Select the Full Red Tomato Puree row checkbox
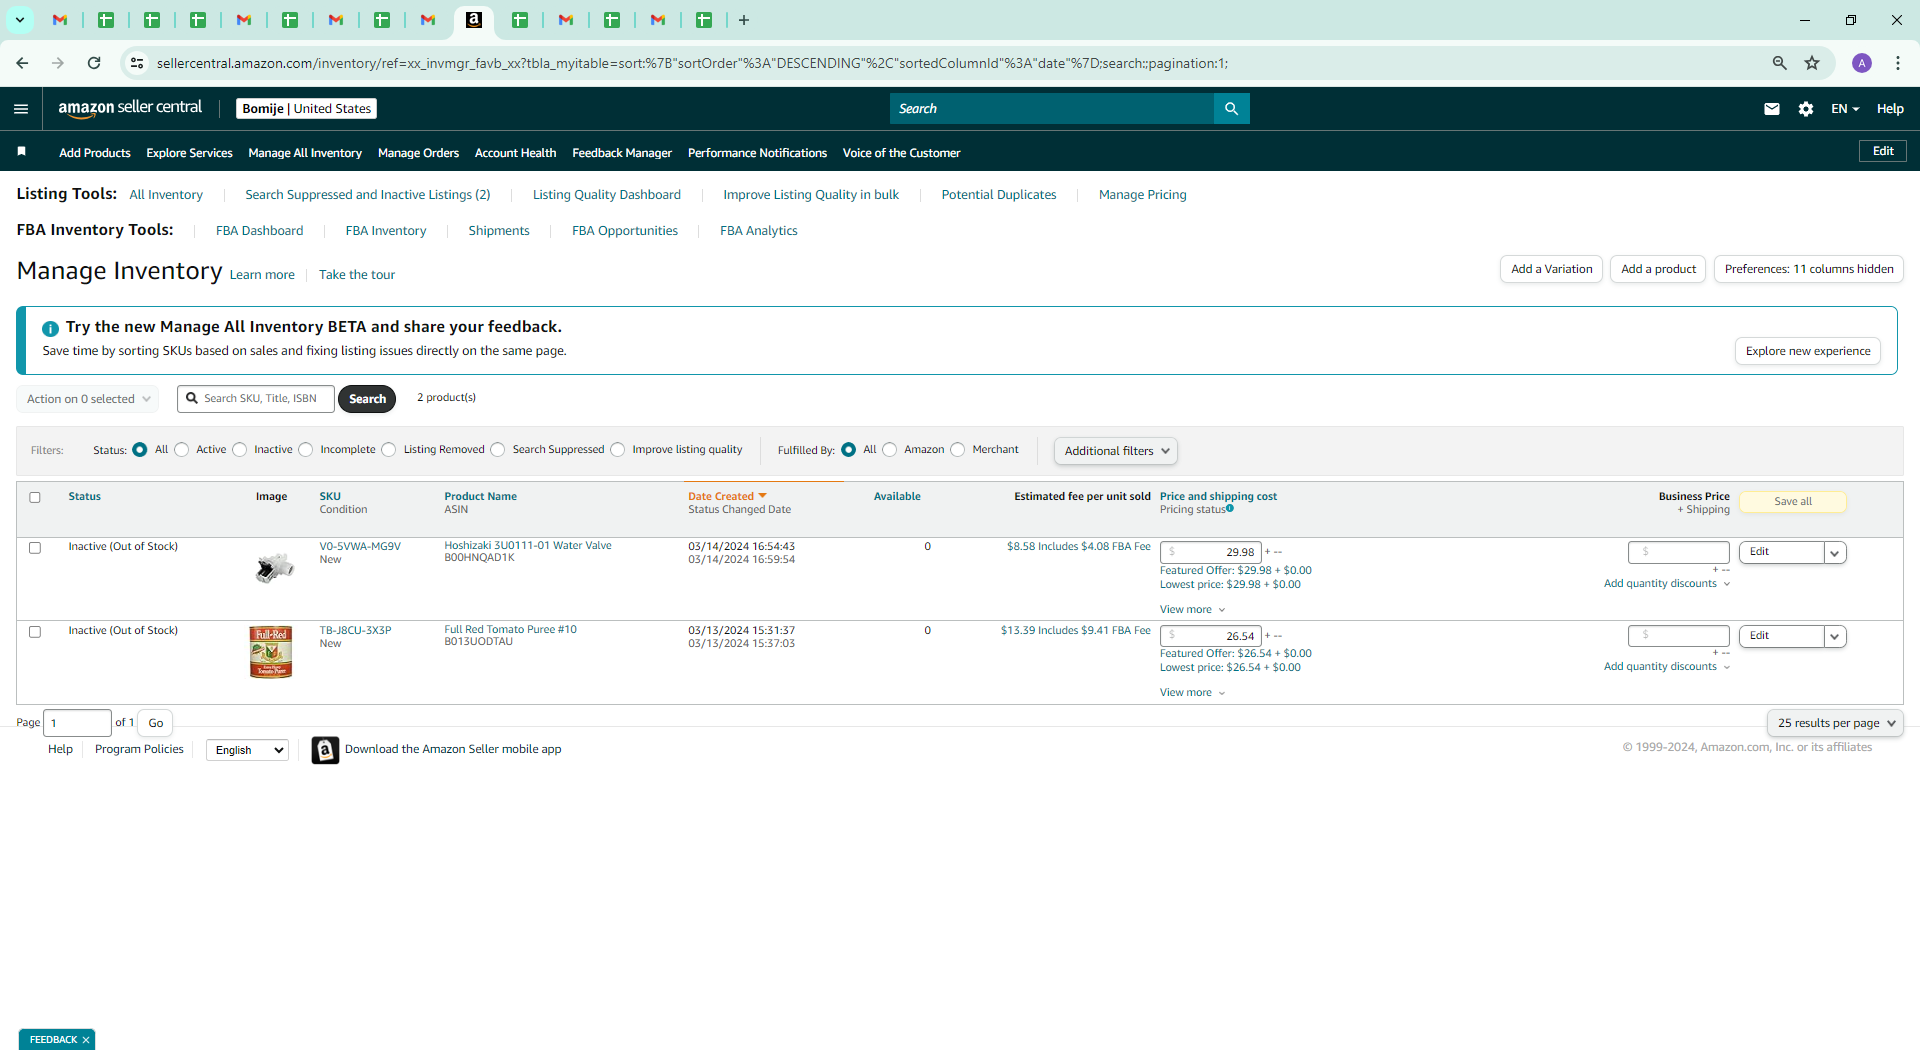Viewport: 1920px width, 1050px height. [35, 632]
